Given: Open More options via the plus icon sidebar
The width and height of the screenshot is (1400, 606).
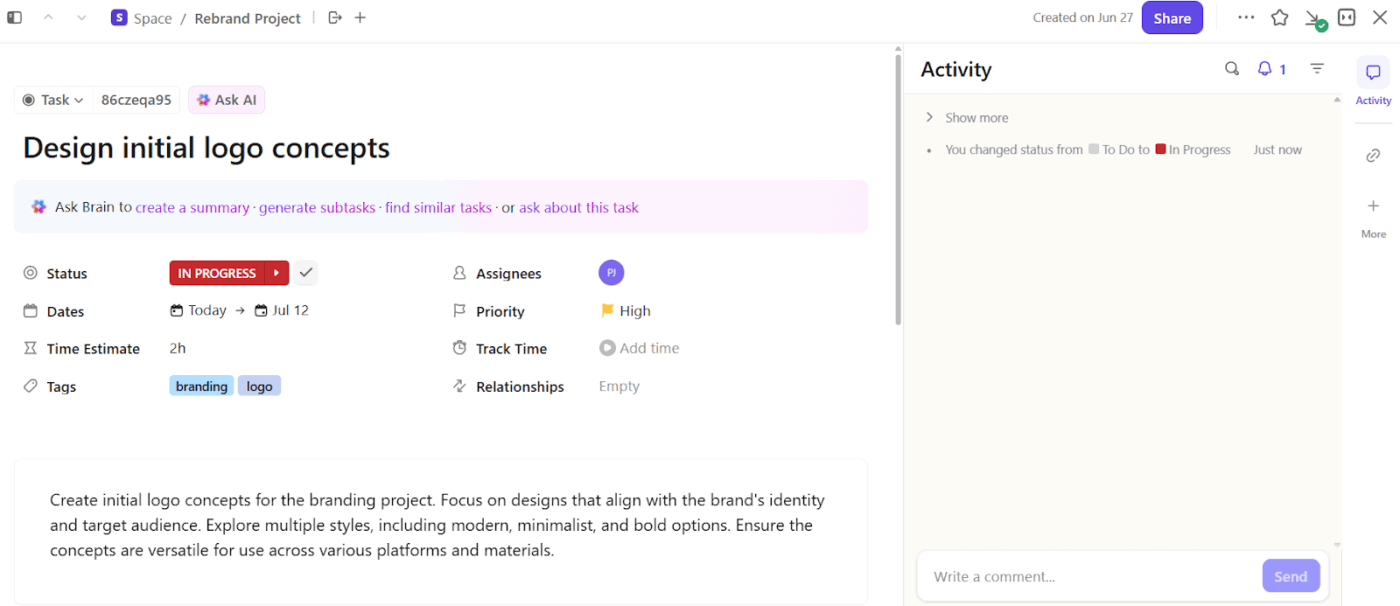Looking at the screenshot, I should [1372, 207].
